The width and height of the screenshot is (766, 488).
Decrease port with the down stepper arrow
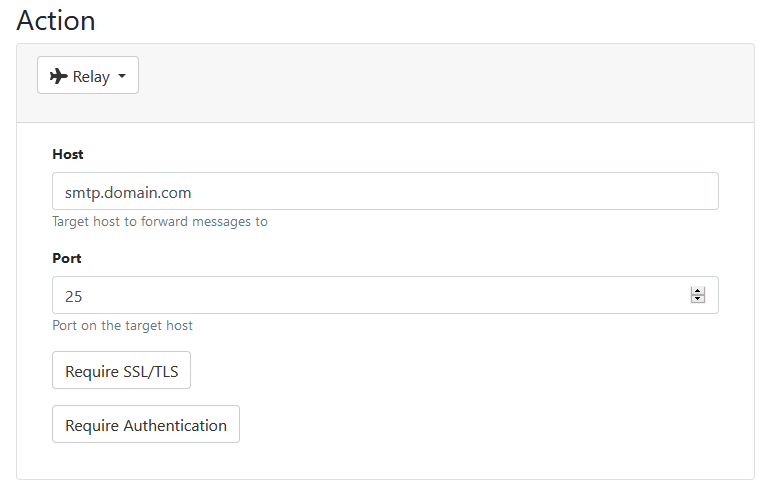coord(698,300)
